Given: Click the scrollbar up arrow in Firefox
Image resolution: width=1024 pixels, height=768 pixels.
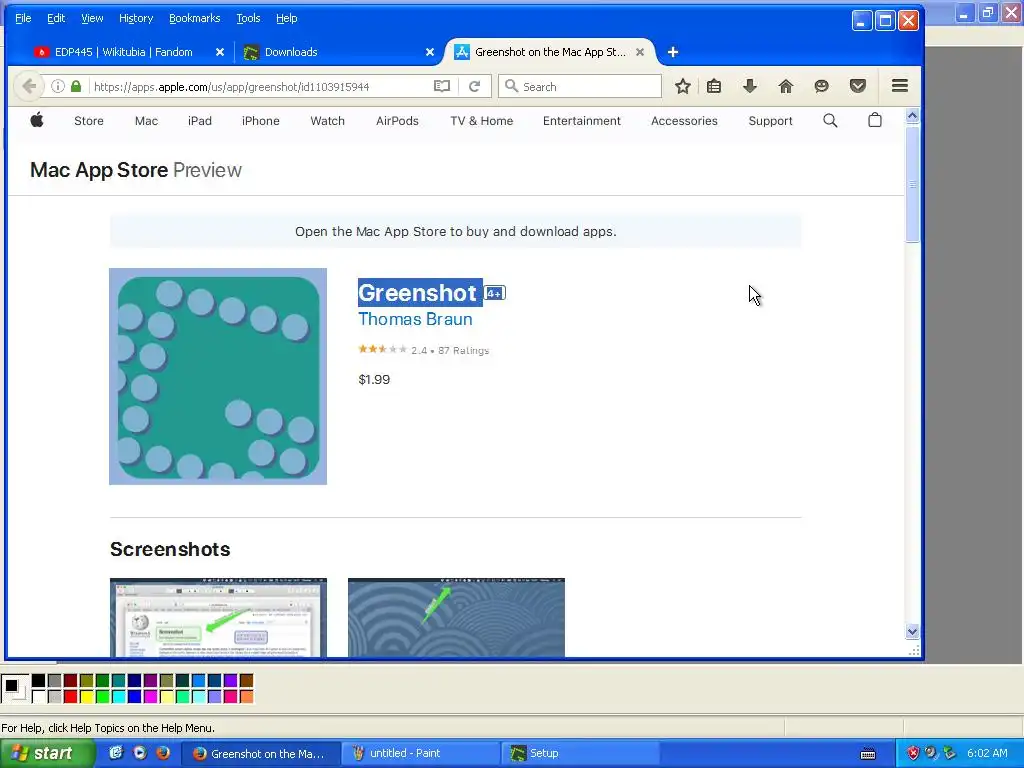Looking at the screenshot, I should (912, 116).
